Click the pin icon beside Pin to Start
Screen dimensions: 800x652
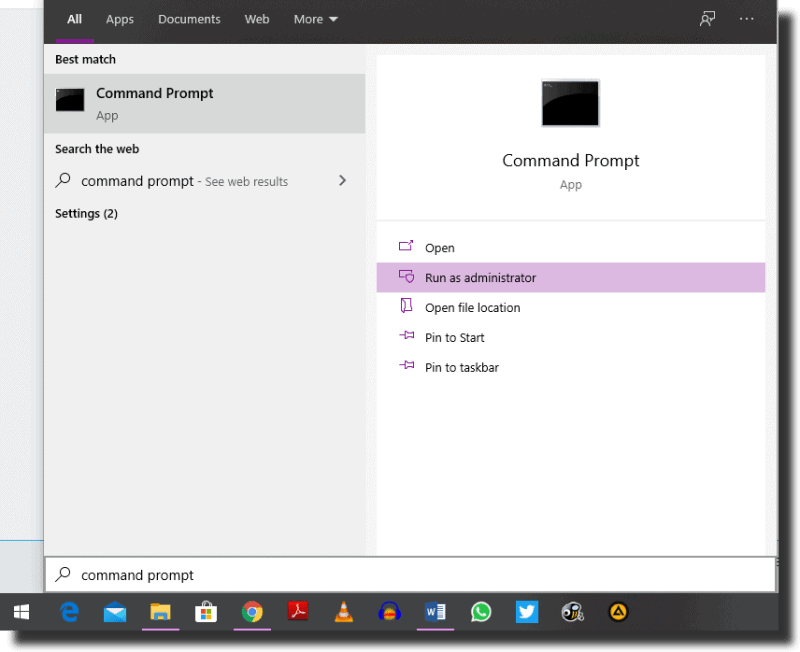(x=406, y=336)
